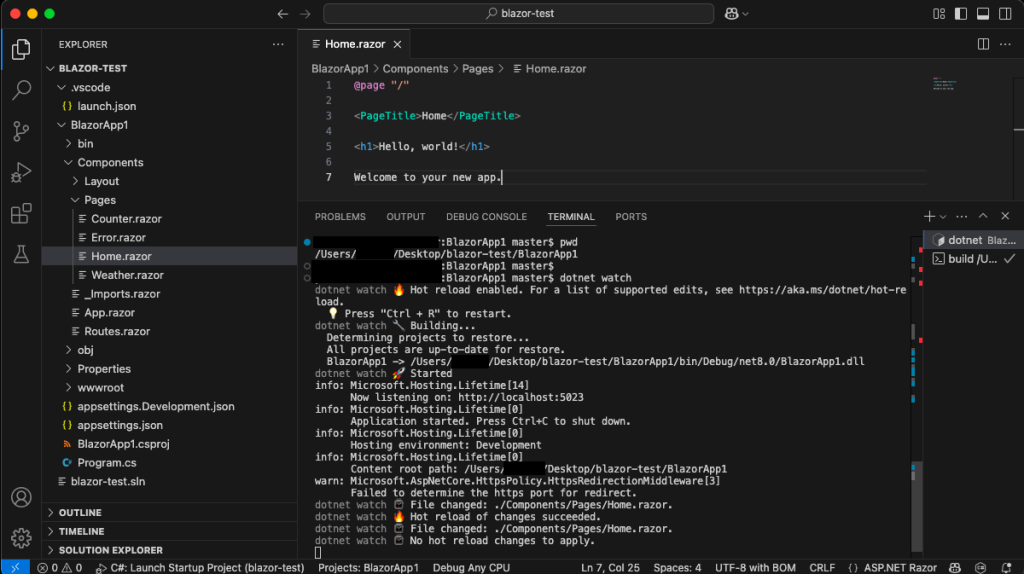The height and width of the screenshot is (574, 1024).
Task: Open the Accounts menu icon
Action: pos(21,498)
